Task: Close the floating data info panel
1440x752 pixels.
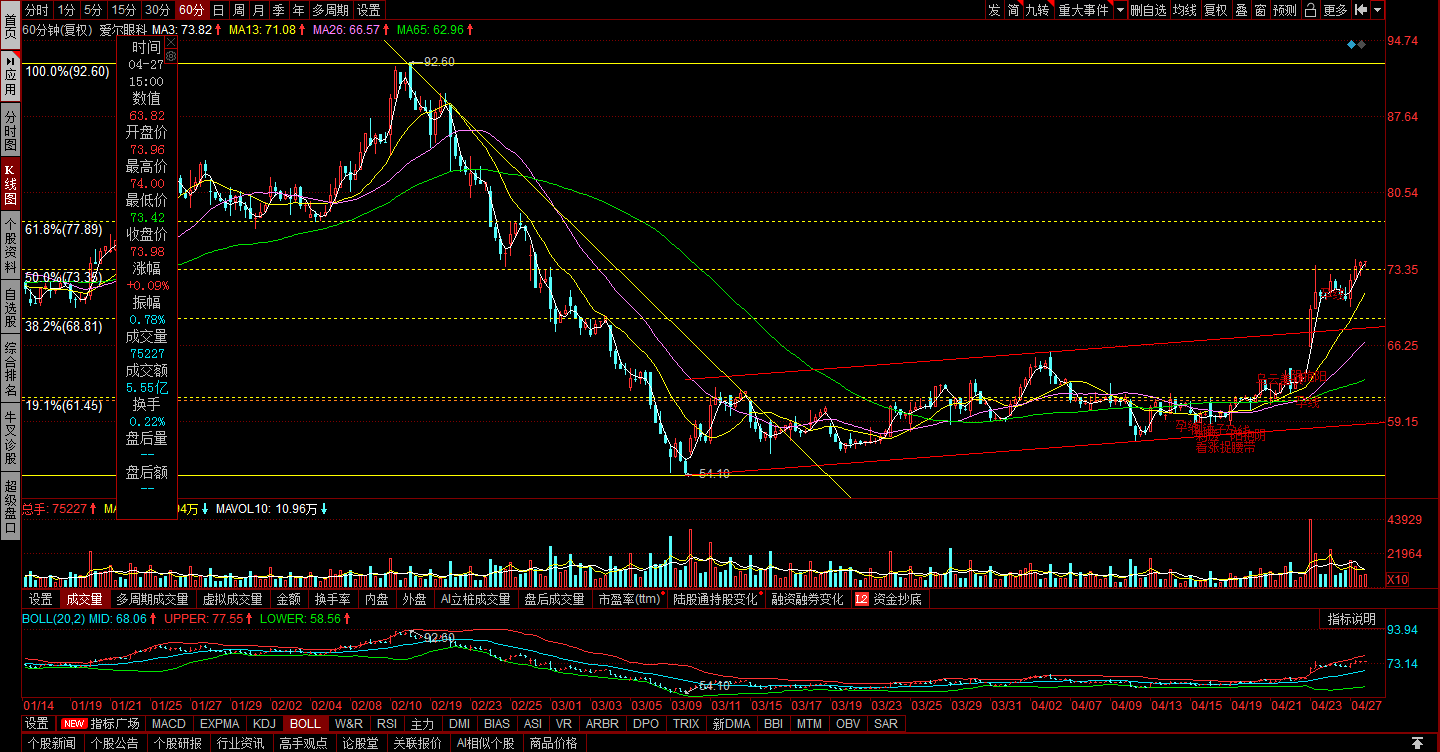Action: [x=171, y=43]
